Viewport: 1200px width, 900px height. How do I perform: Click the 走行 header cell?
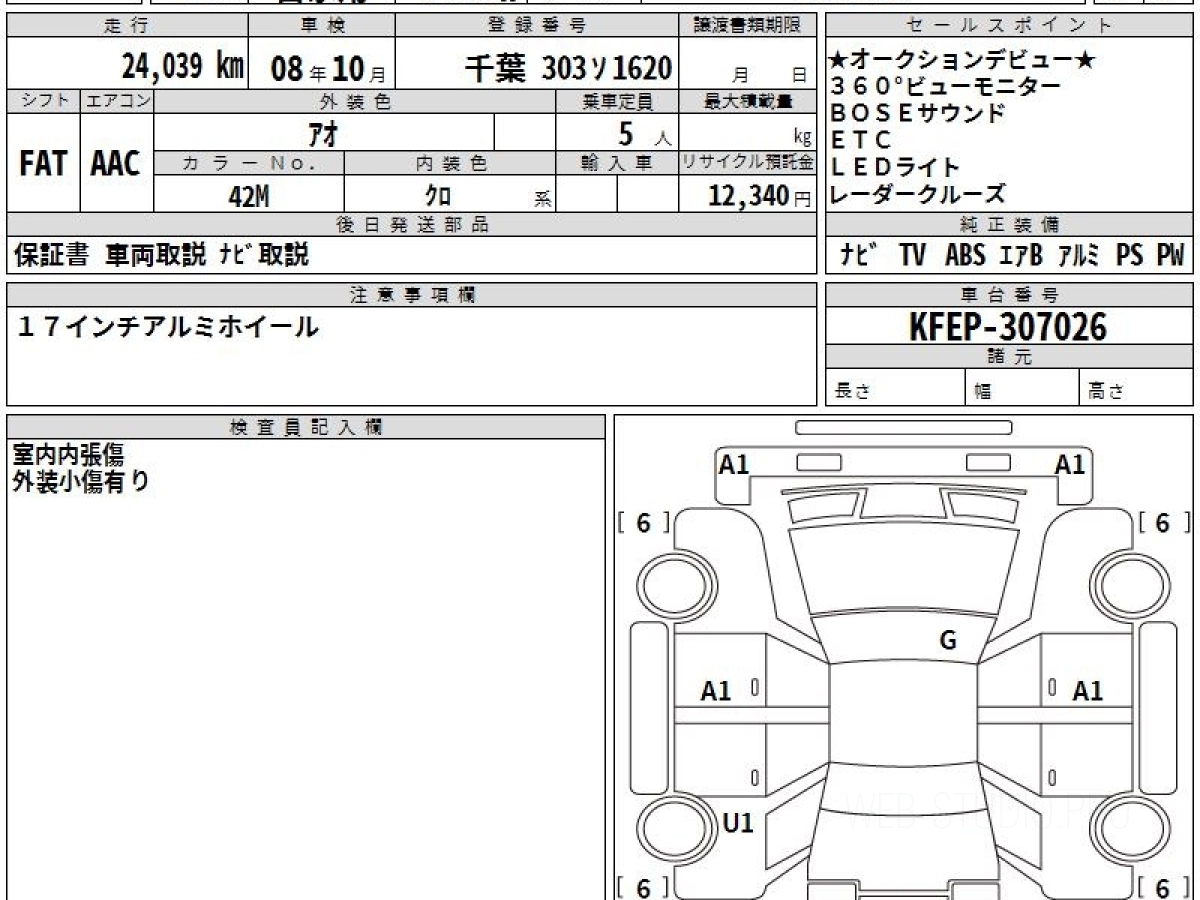coord(127,26)
